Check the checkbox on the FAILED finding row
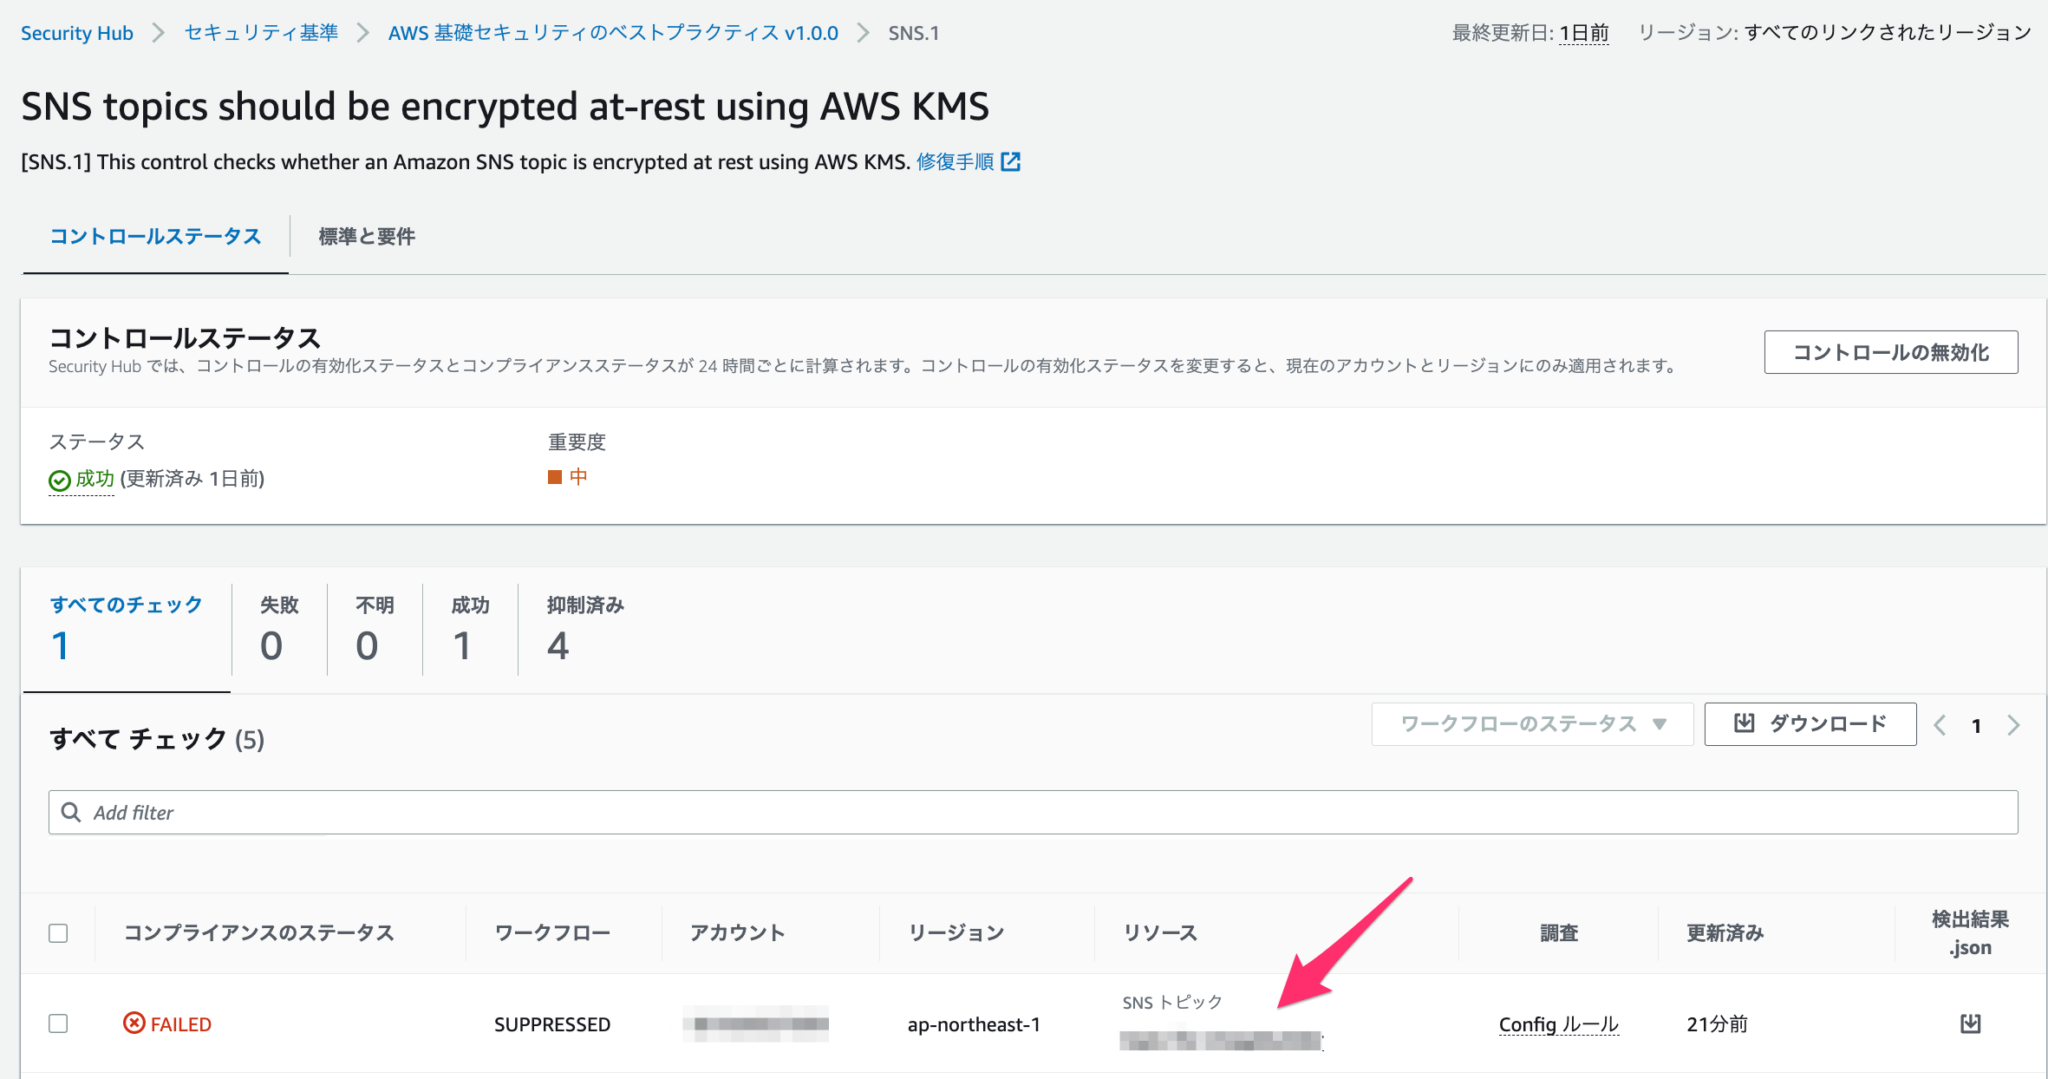The image size is (2048, 1079). pos(59,1023)
